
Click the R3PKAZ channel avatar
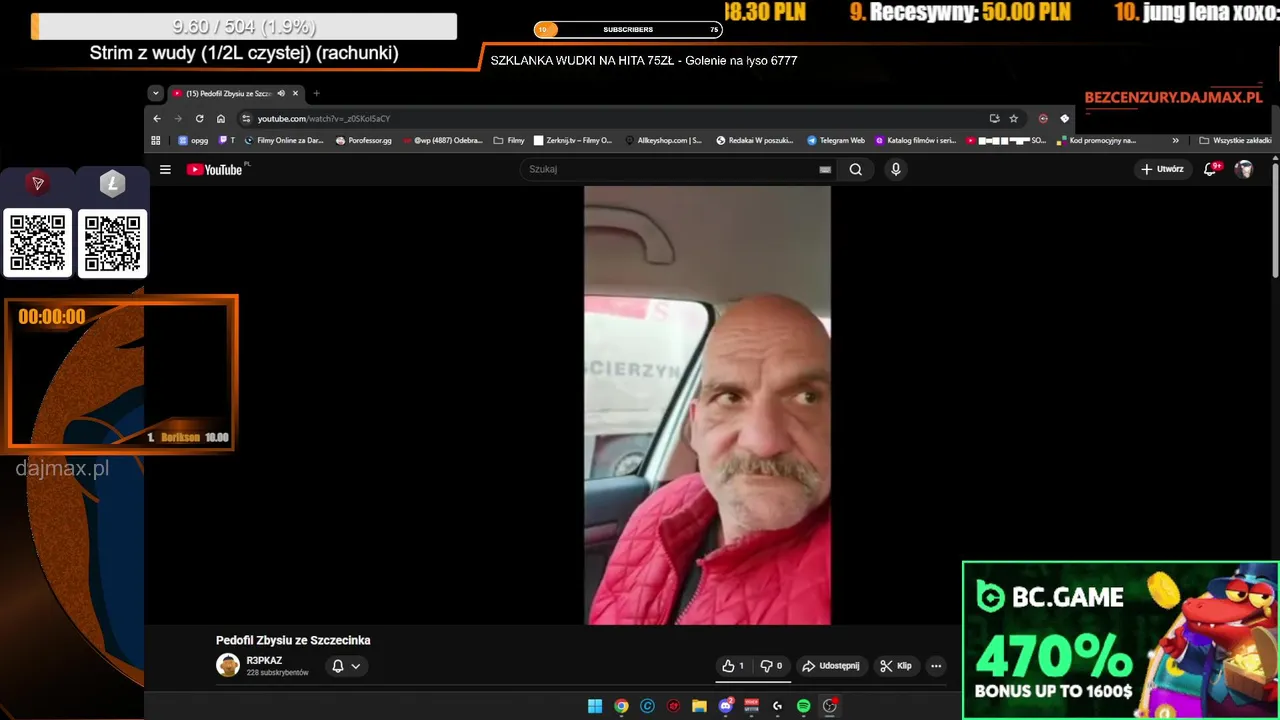228,666
